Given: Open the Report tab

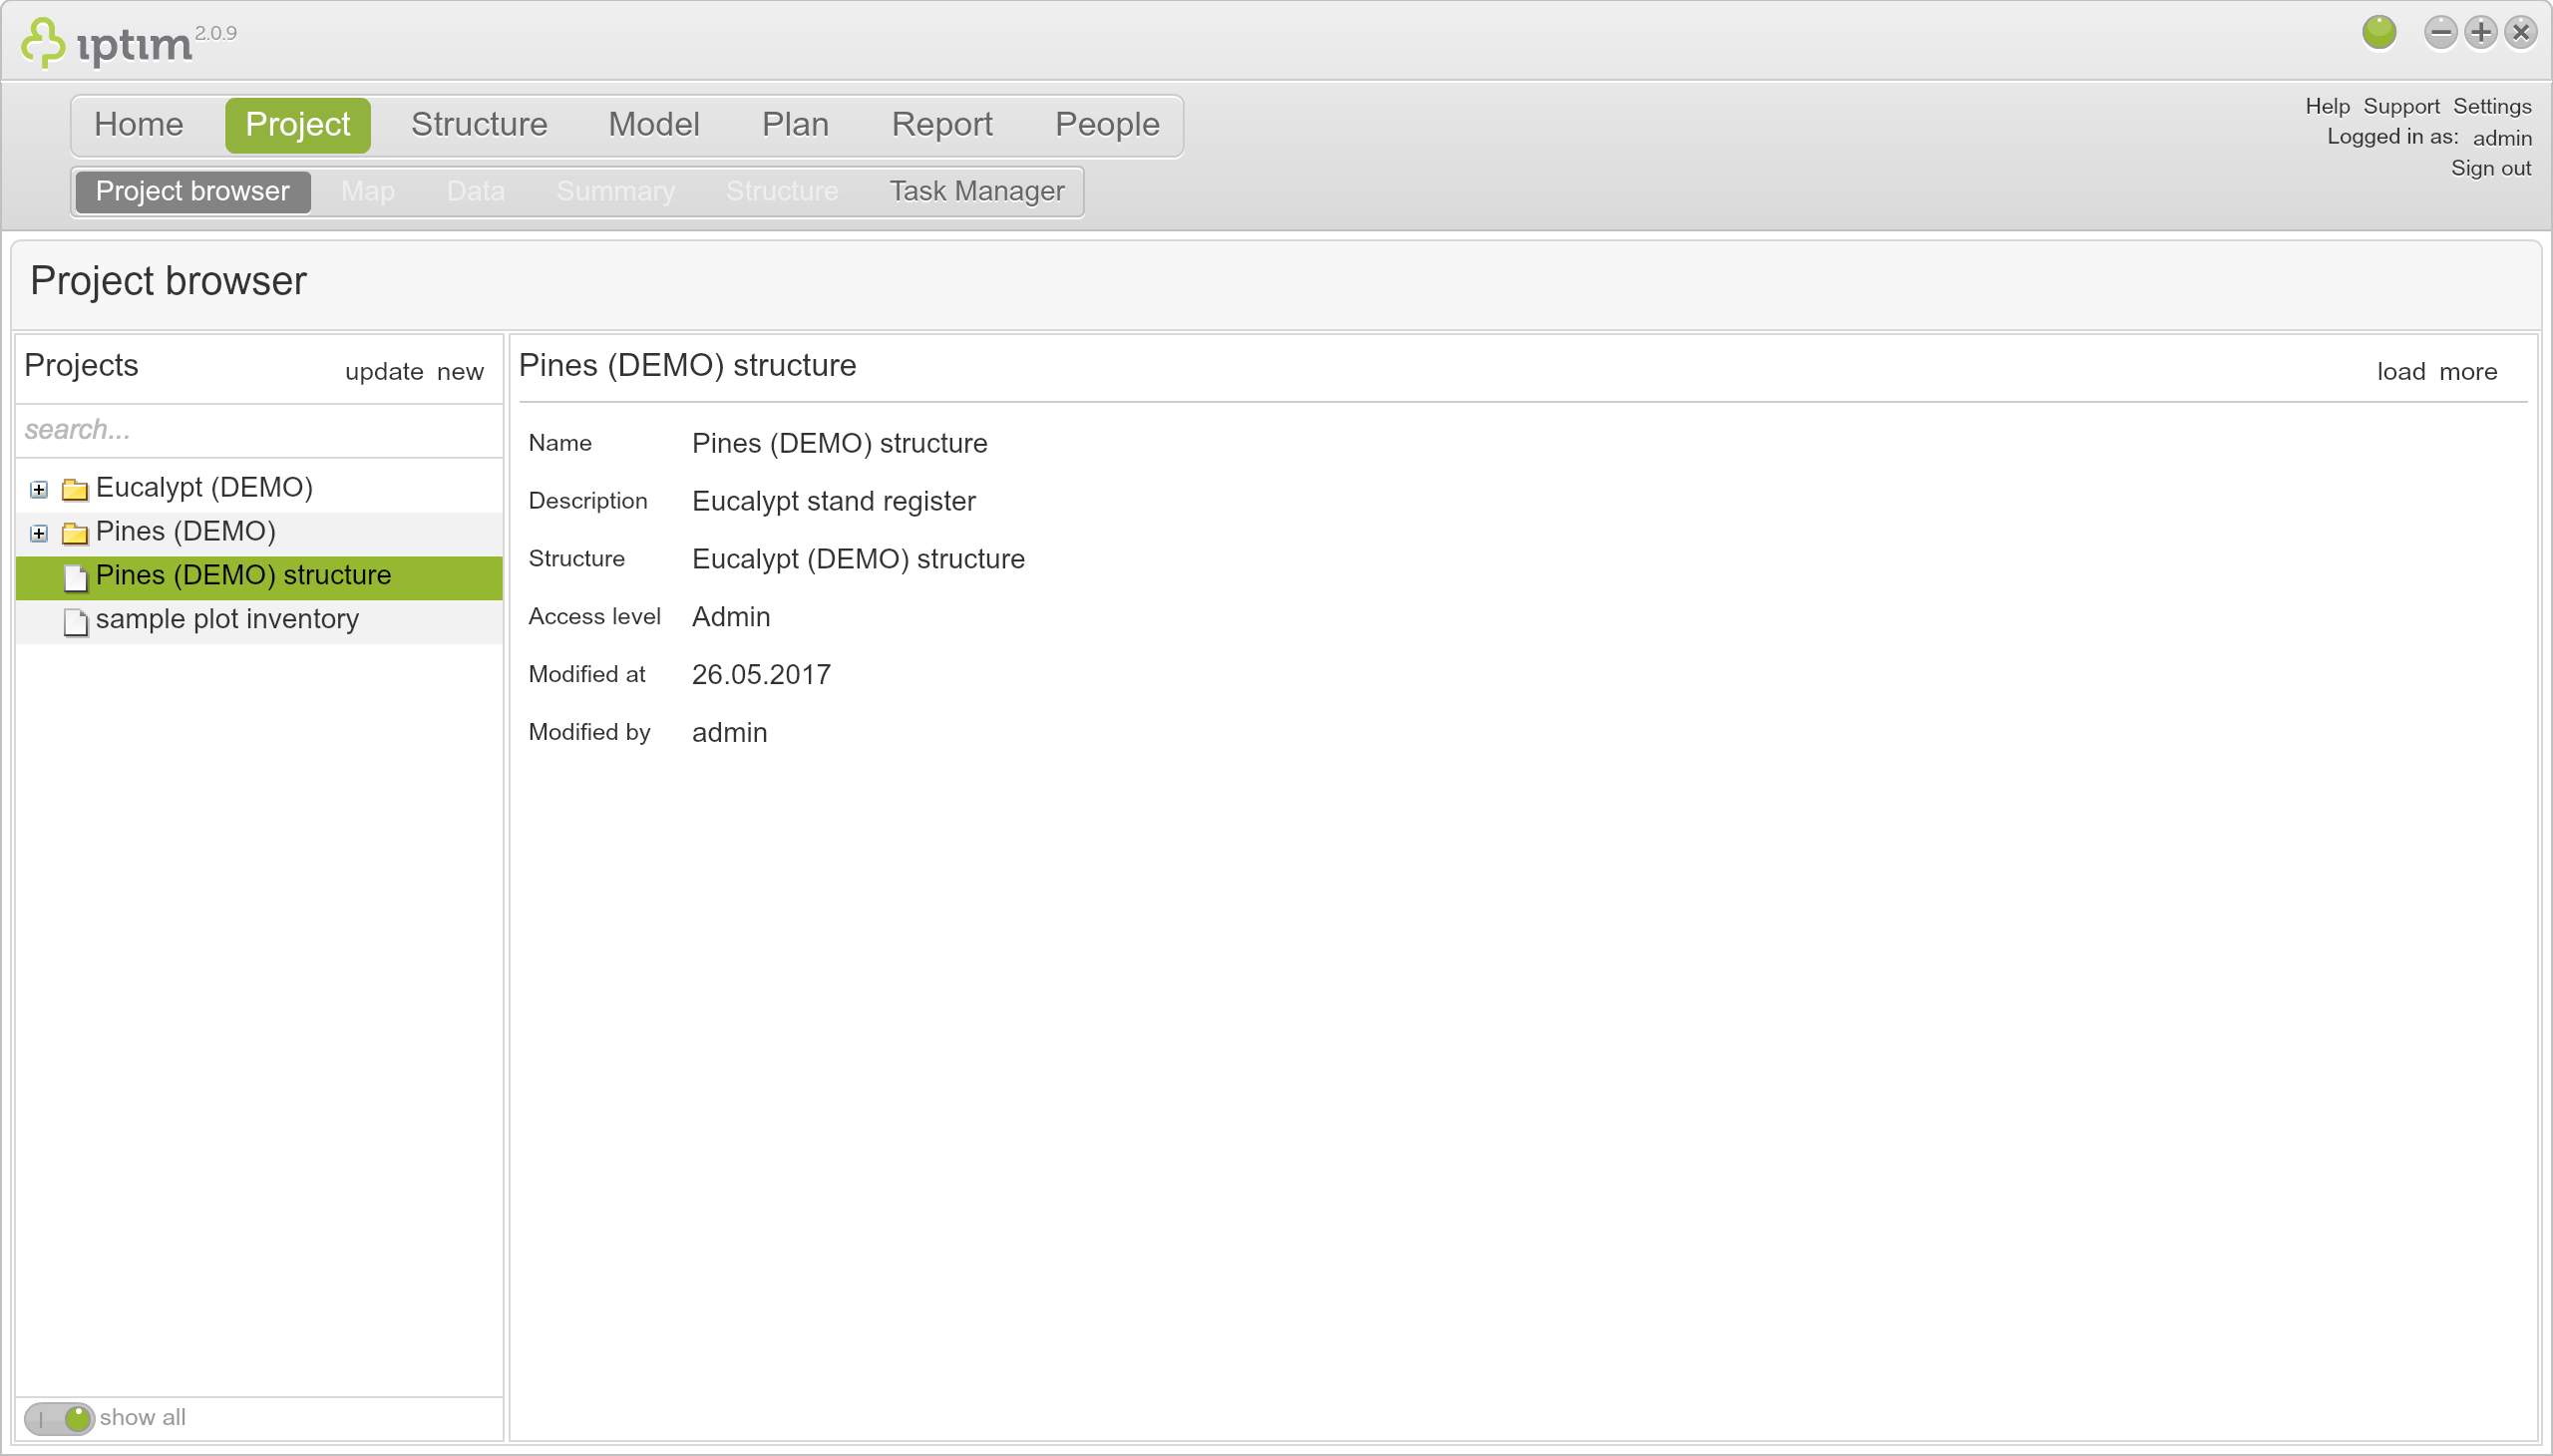Looking at the screenshot, I should coord(941,124).
